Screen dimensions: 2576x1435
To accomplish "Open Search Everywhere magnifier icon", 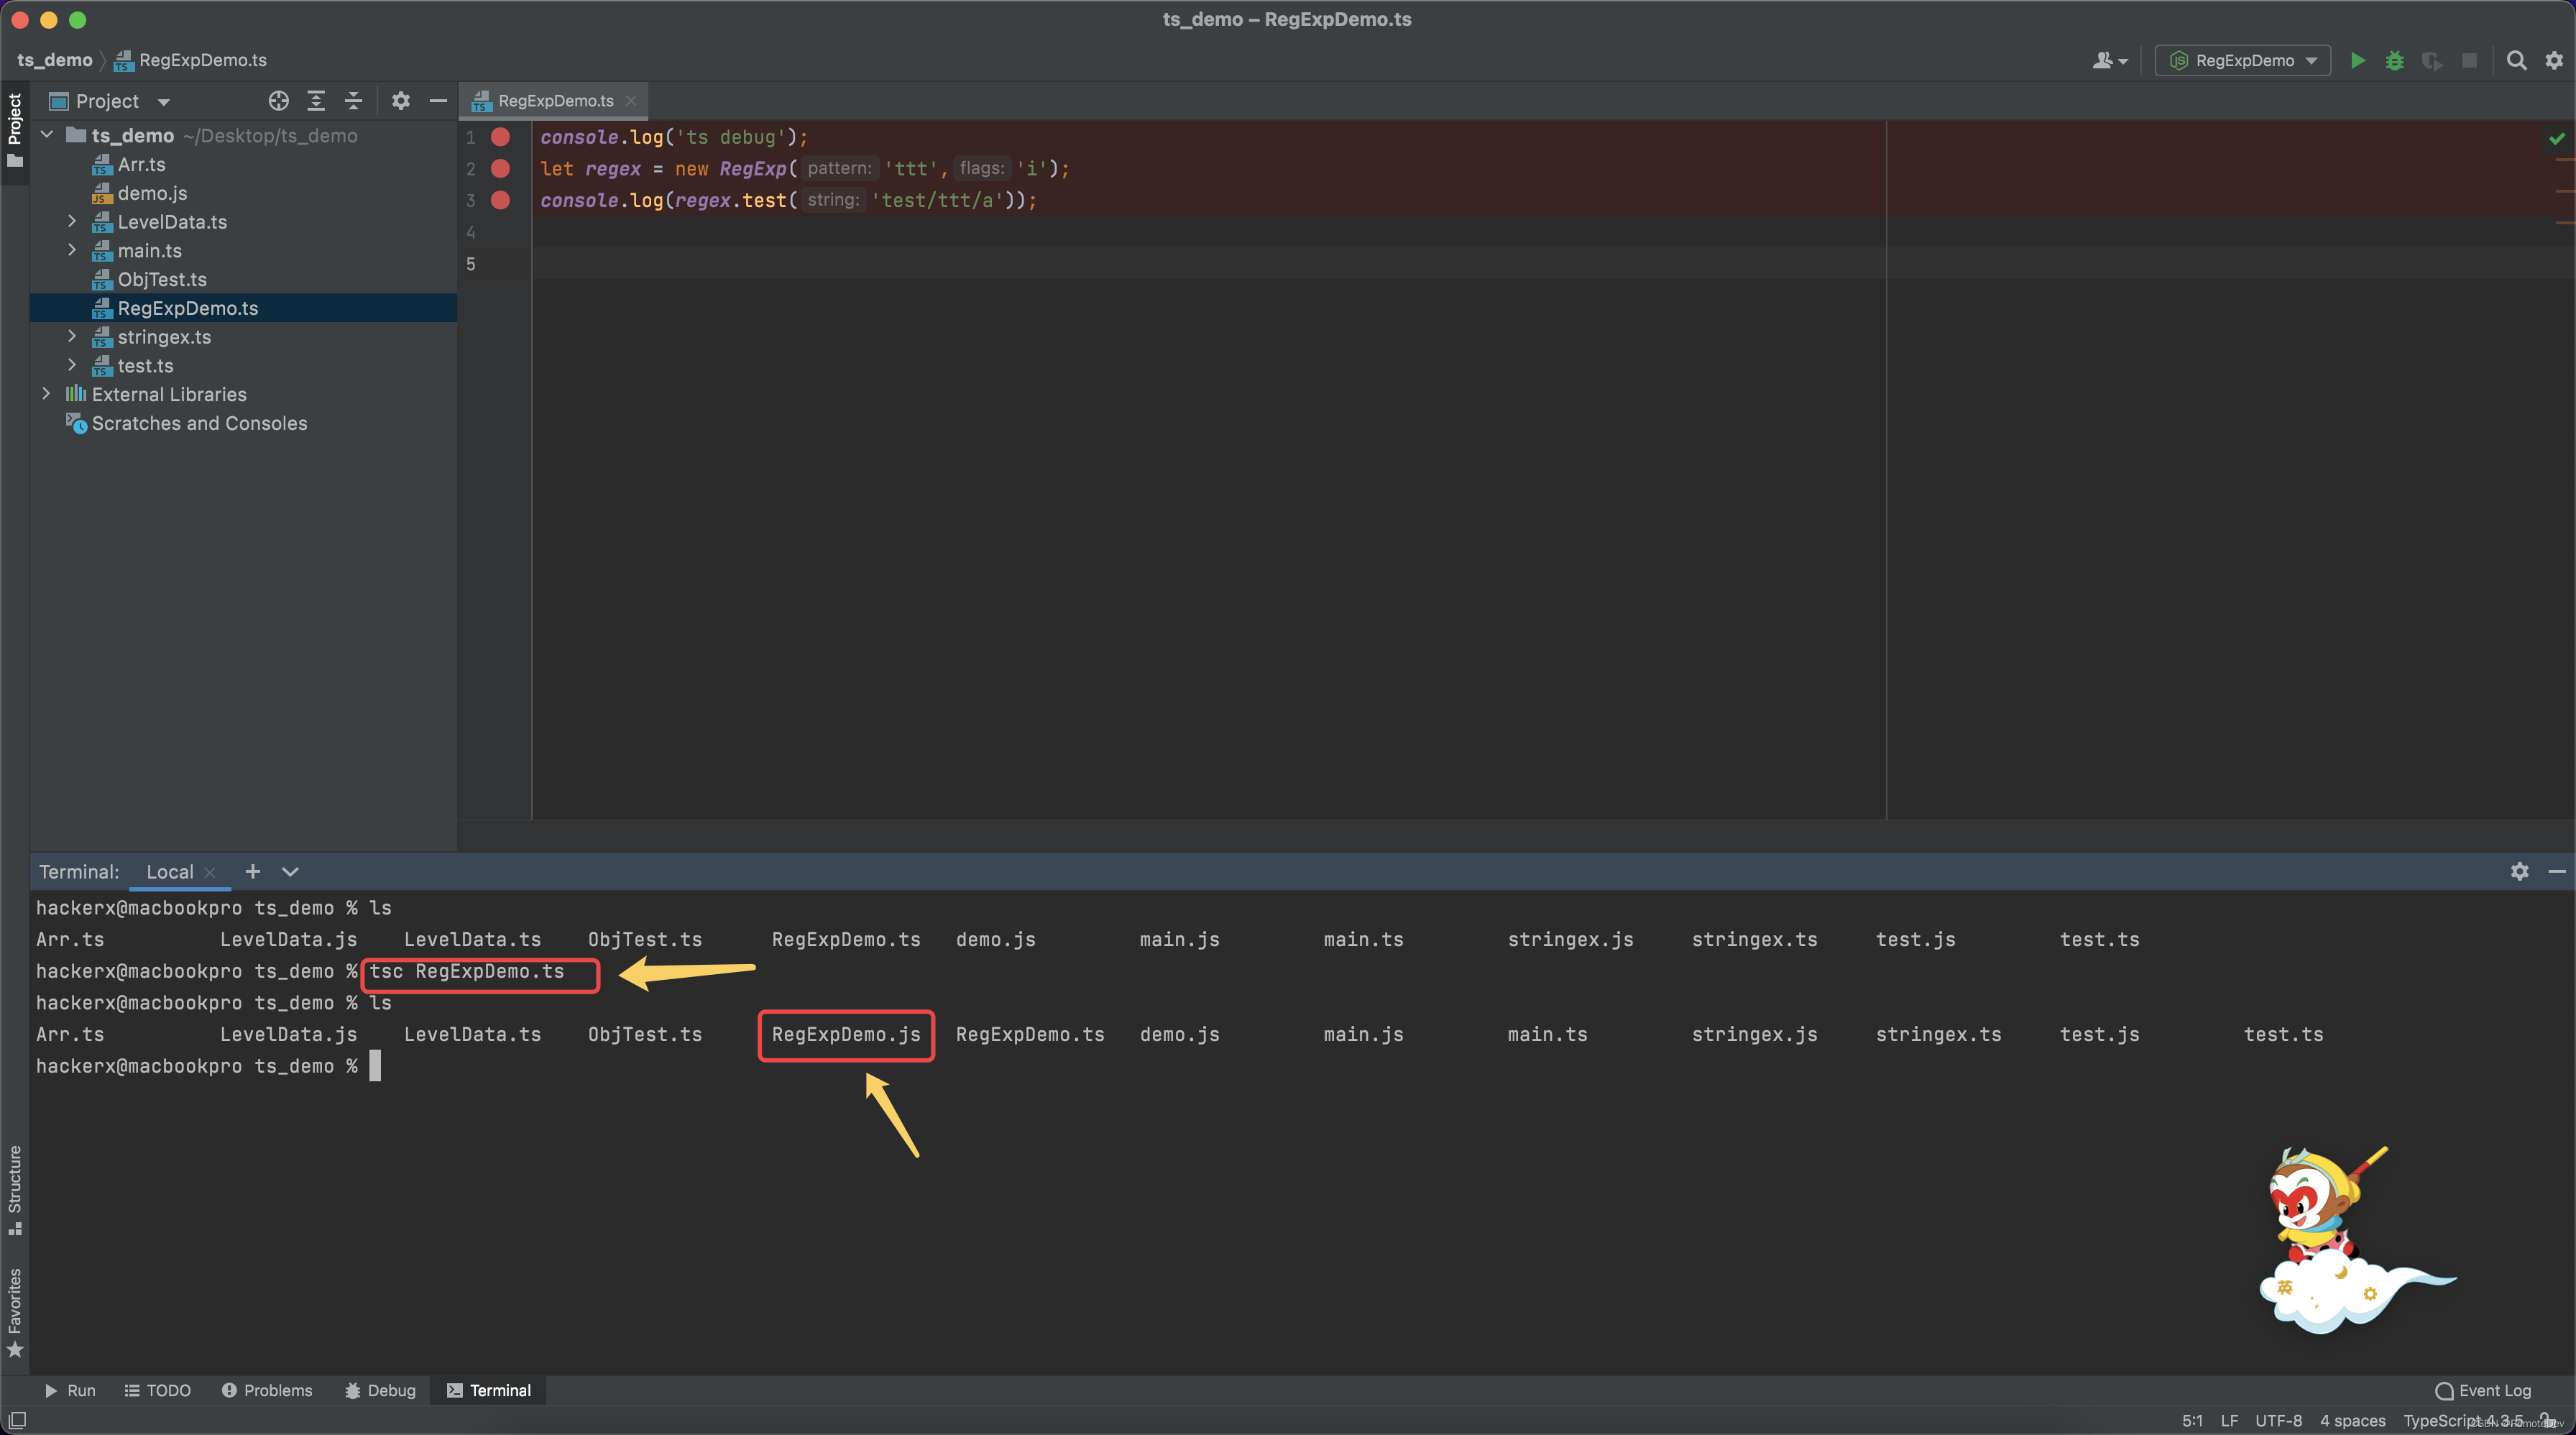I will [2516, 61].
